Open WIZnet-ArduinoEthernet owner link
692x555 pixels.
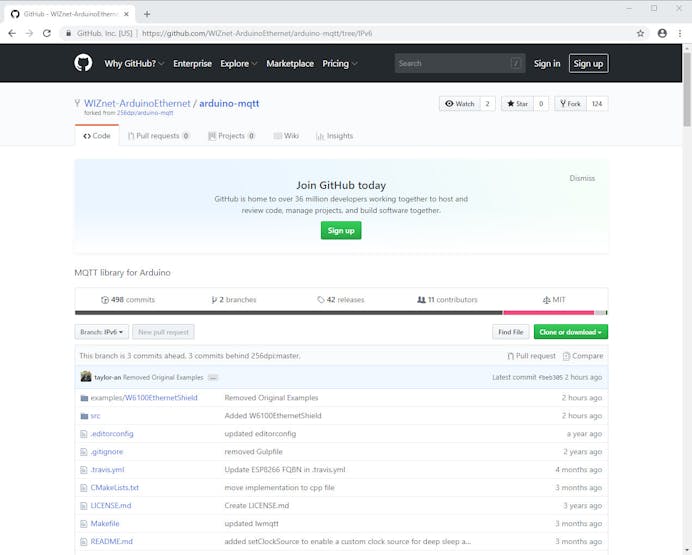click(137, 103)
